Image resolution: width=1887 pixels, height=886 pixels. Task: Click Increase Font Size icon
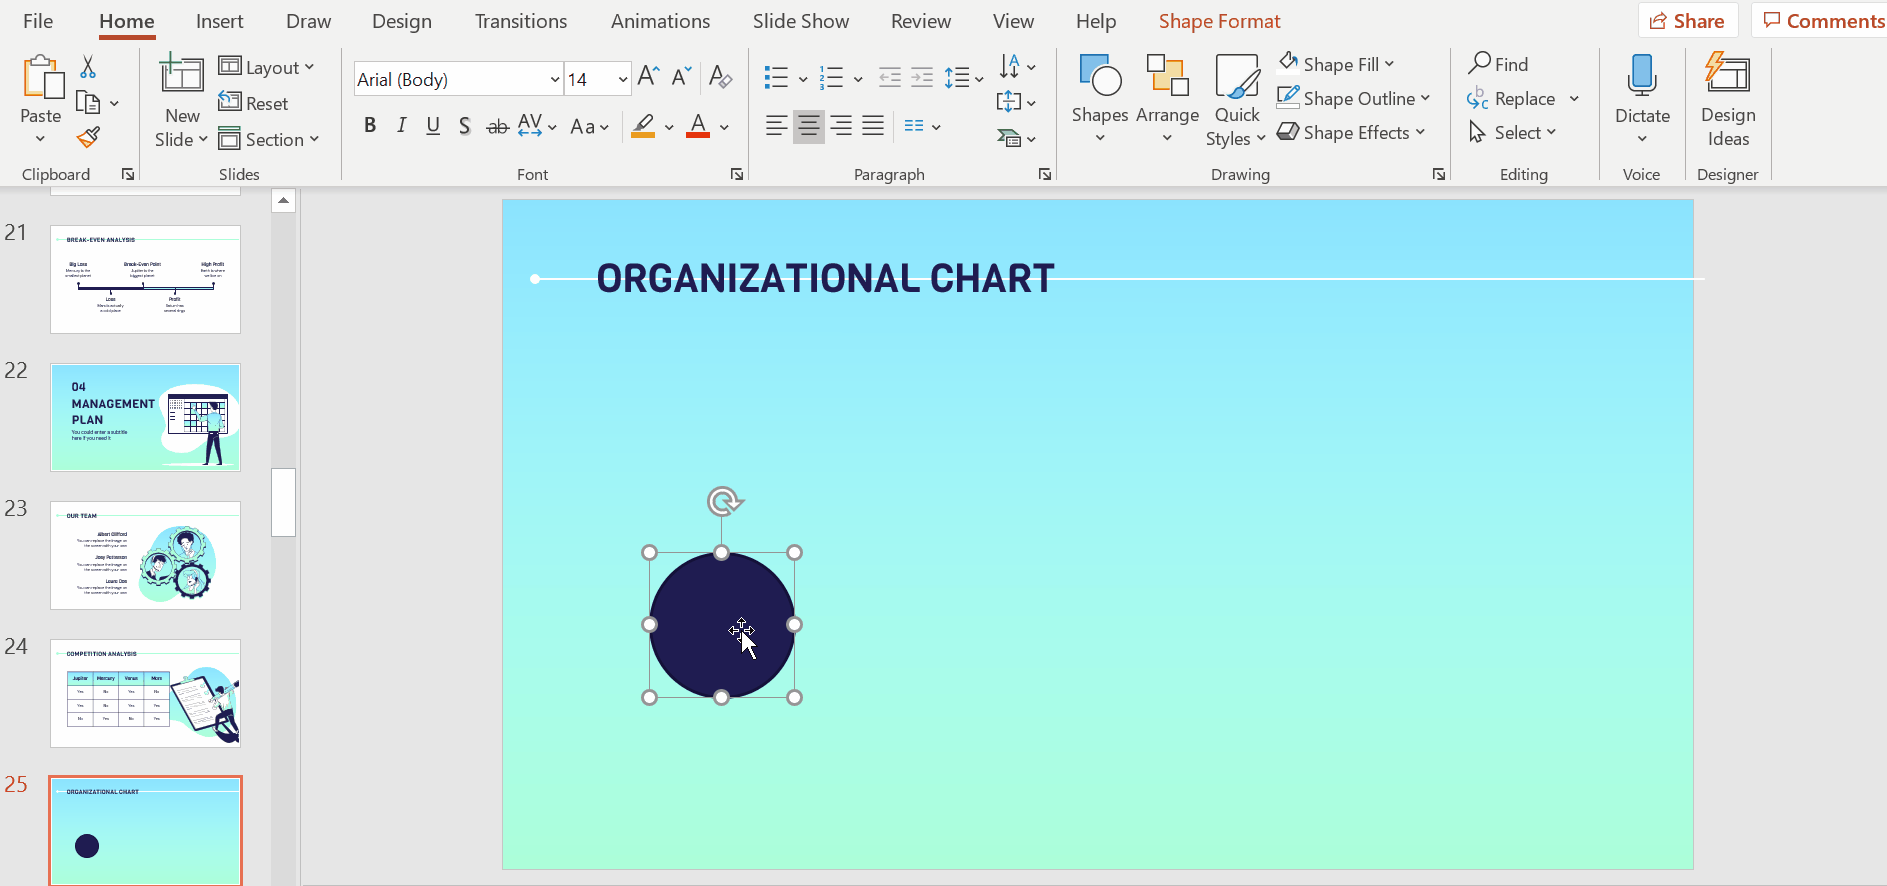click(648, 77)
